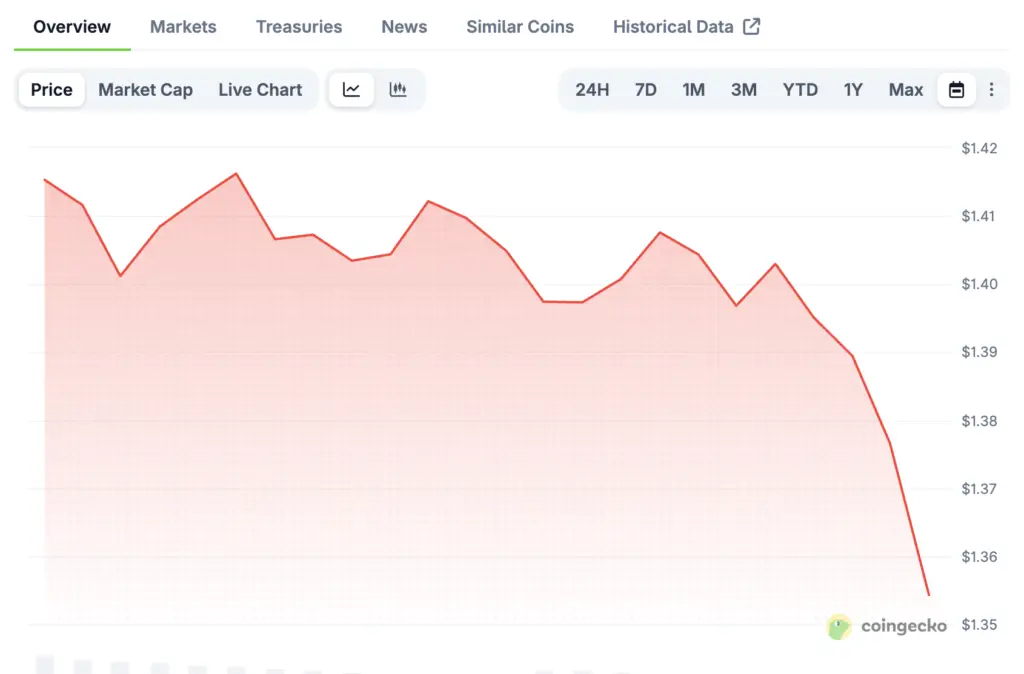This screenshot has width=1024, height=674.
Task: Toggle chart to Market Cap view
Action: tap(145, 90)
